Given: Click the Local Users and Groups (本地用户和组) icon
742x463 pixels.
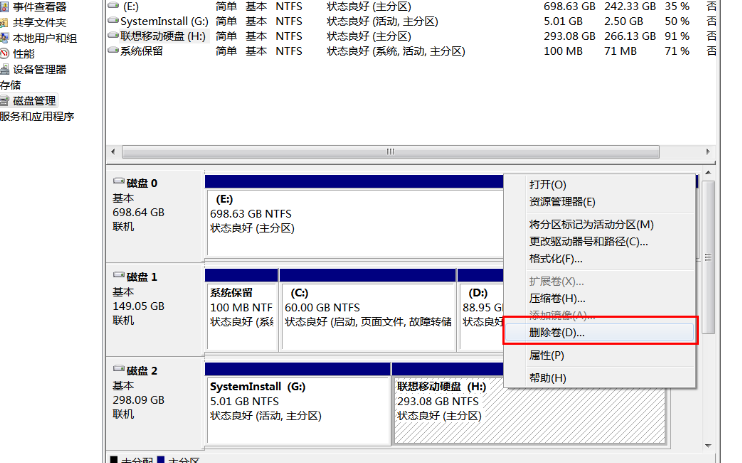Looking at the screenshot, I should click(4, 38).
